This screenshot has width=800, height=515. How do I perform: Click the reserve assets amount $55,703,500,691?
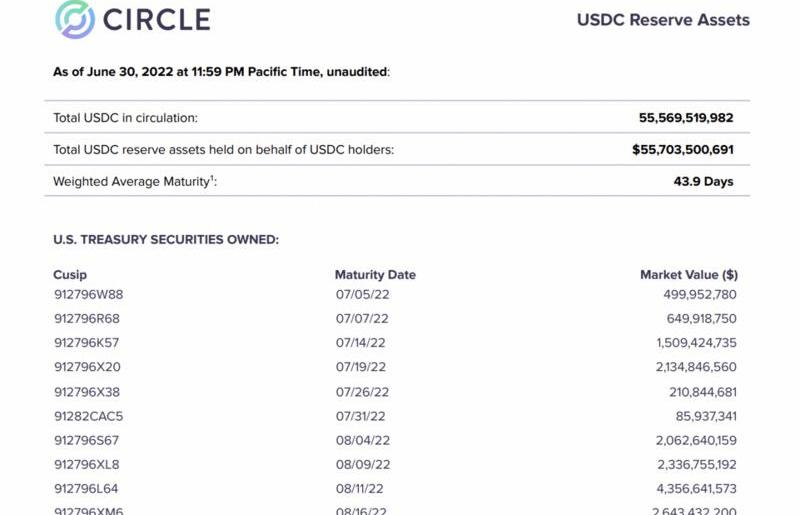(x=683, y=150)
